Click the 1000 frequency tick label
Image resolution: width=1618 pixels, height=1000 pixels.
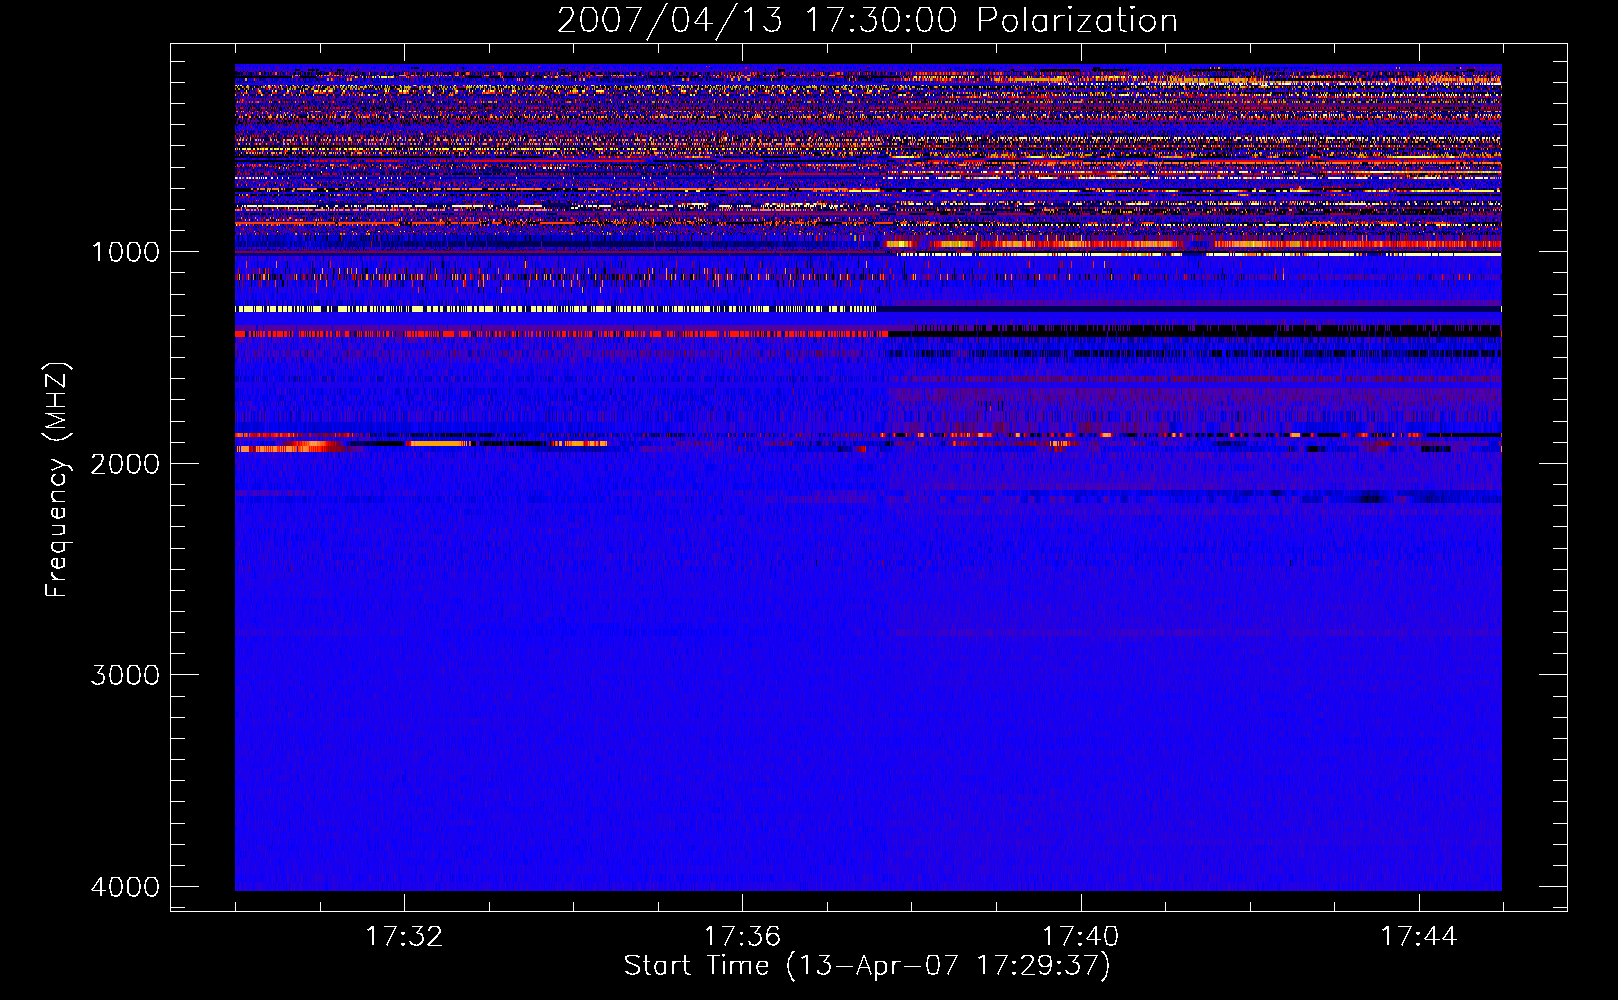pyautogui.click(x=125, y=252)
